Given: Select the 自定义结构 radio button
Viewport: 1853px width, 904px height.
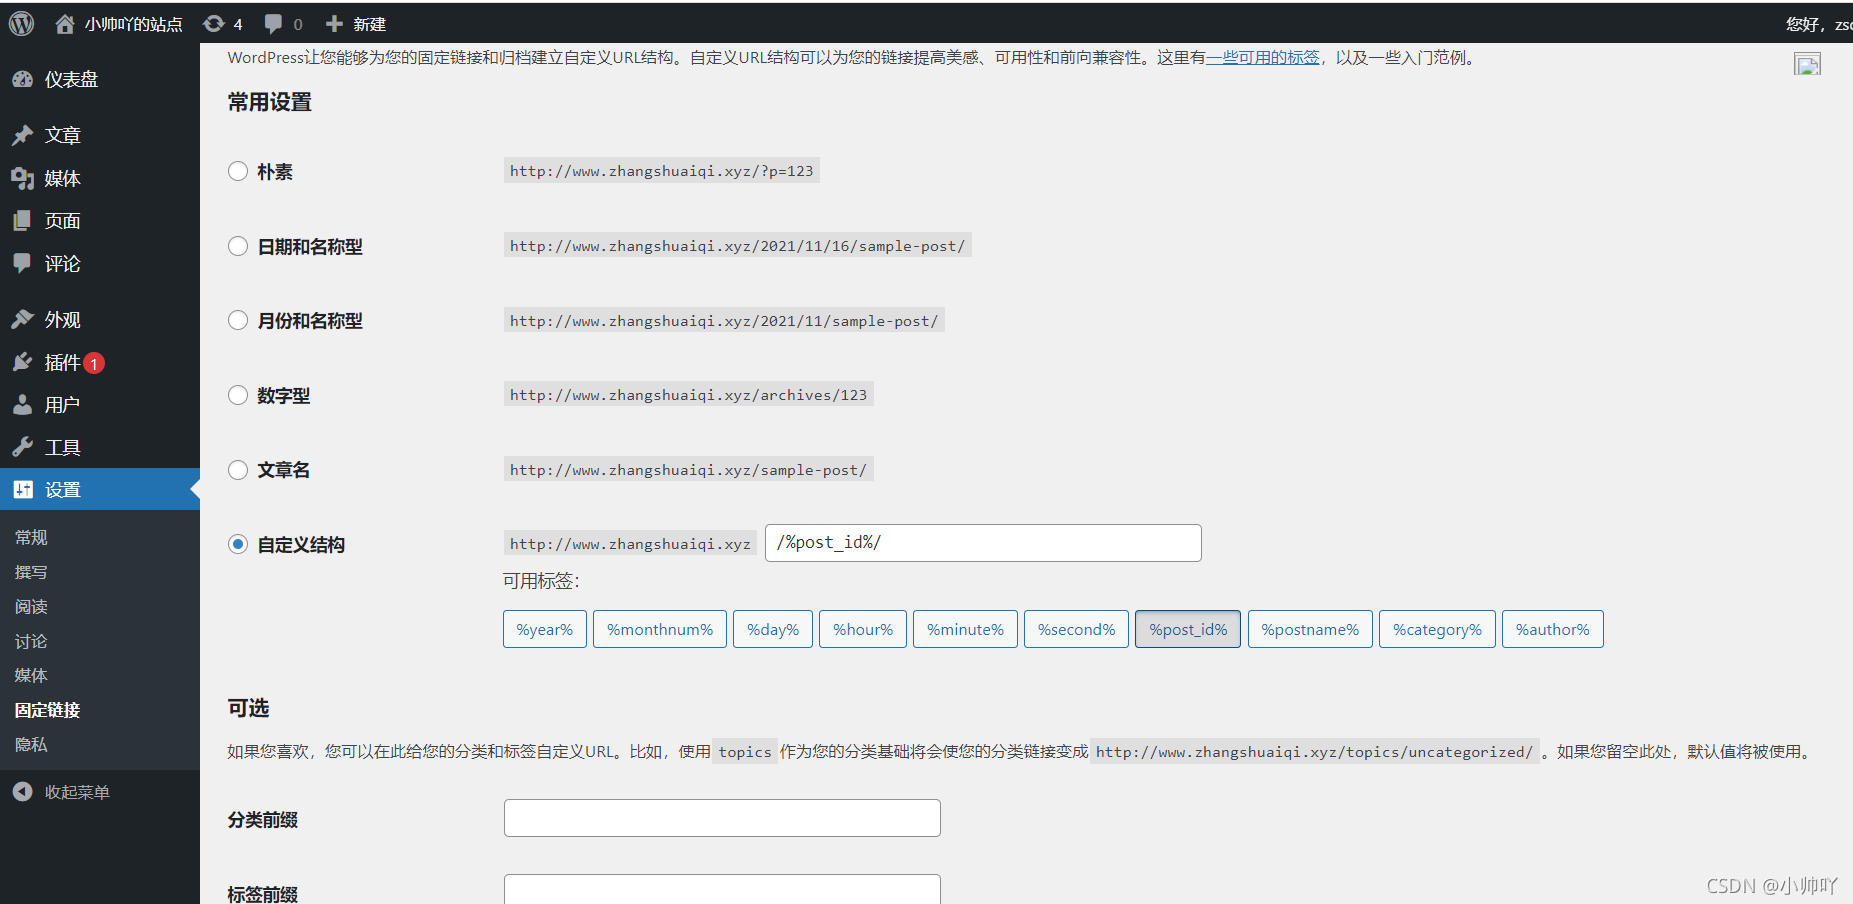Looking at the screenshot, I should point(238,544).
